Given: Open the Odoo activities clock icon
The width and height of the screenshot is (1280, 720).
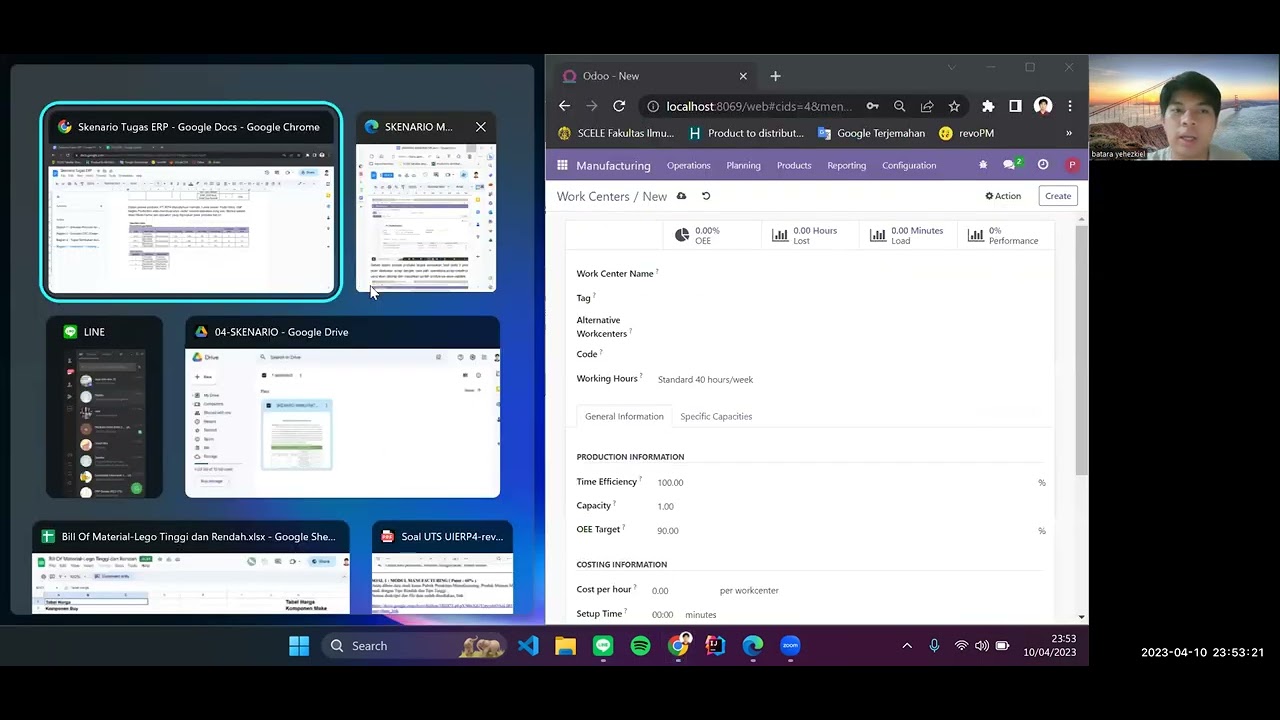Looking at the screenshot, I should (1043, 165).
